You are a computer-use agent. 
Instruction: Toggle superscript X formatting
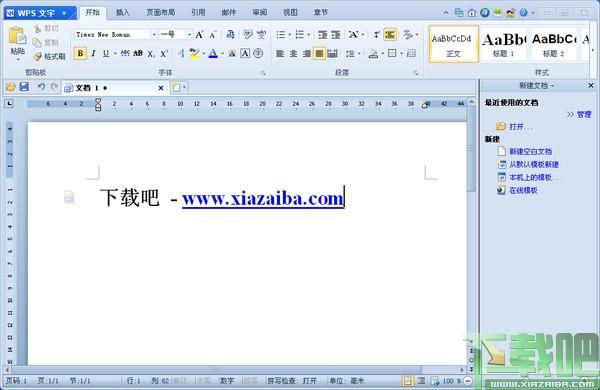[x=164, y=54]
